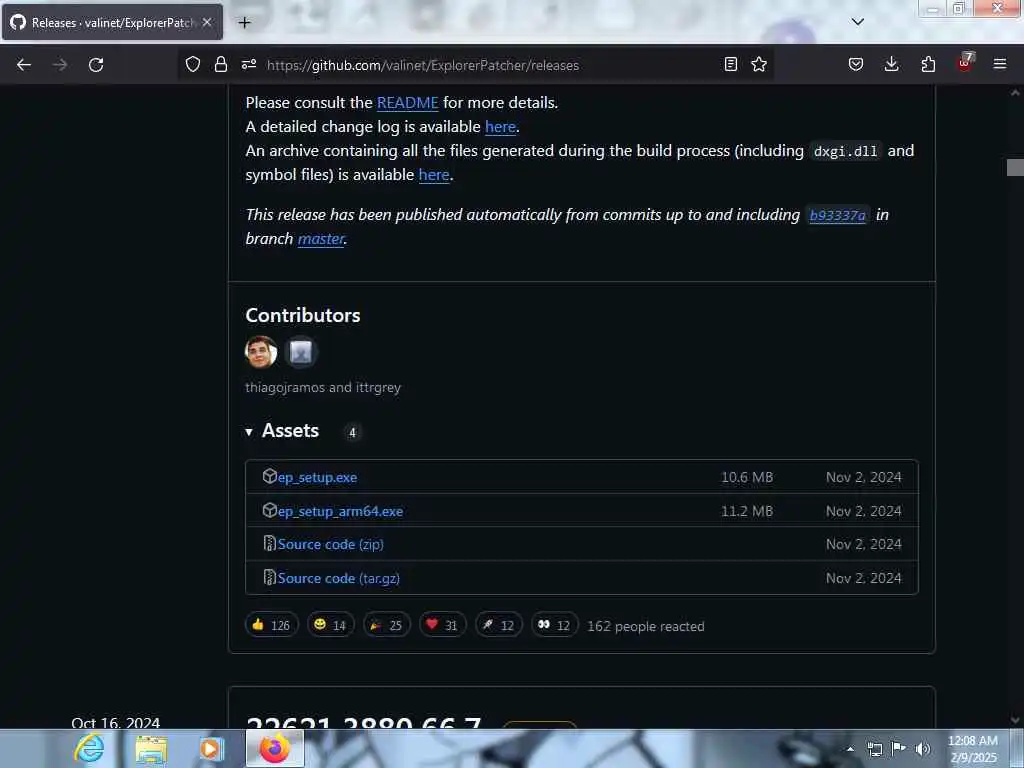Download ep_setup_arm64.exe
Viewport: 1024px width, 768px height.
tap(340, 511)
